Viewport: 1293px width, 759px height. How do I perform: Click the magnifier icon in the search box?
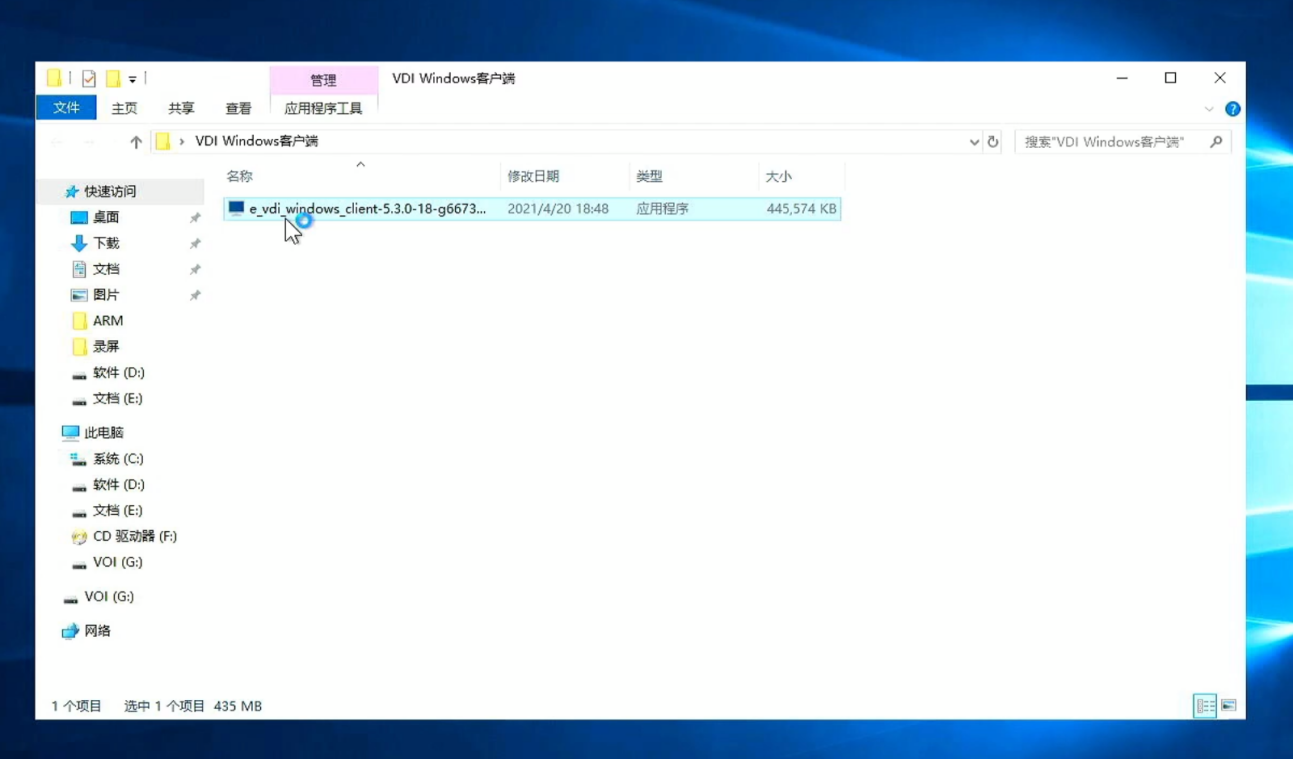pyautogui.click(x=1216, y=142)
